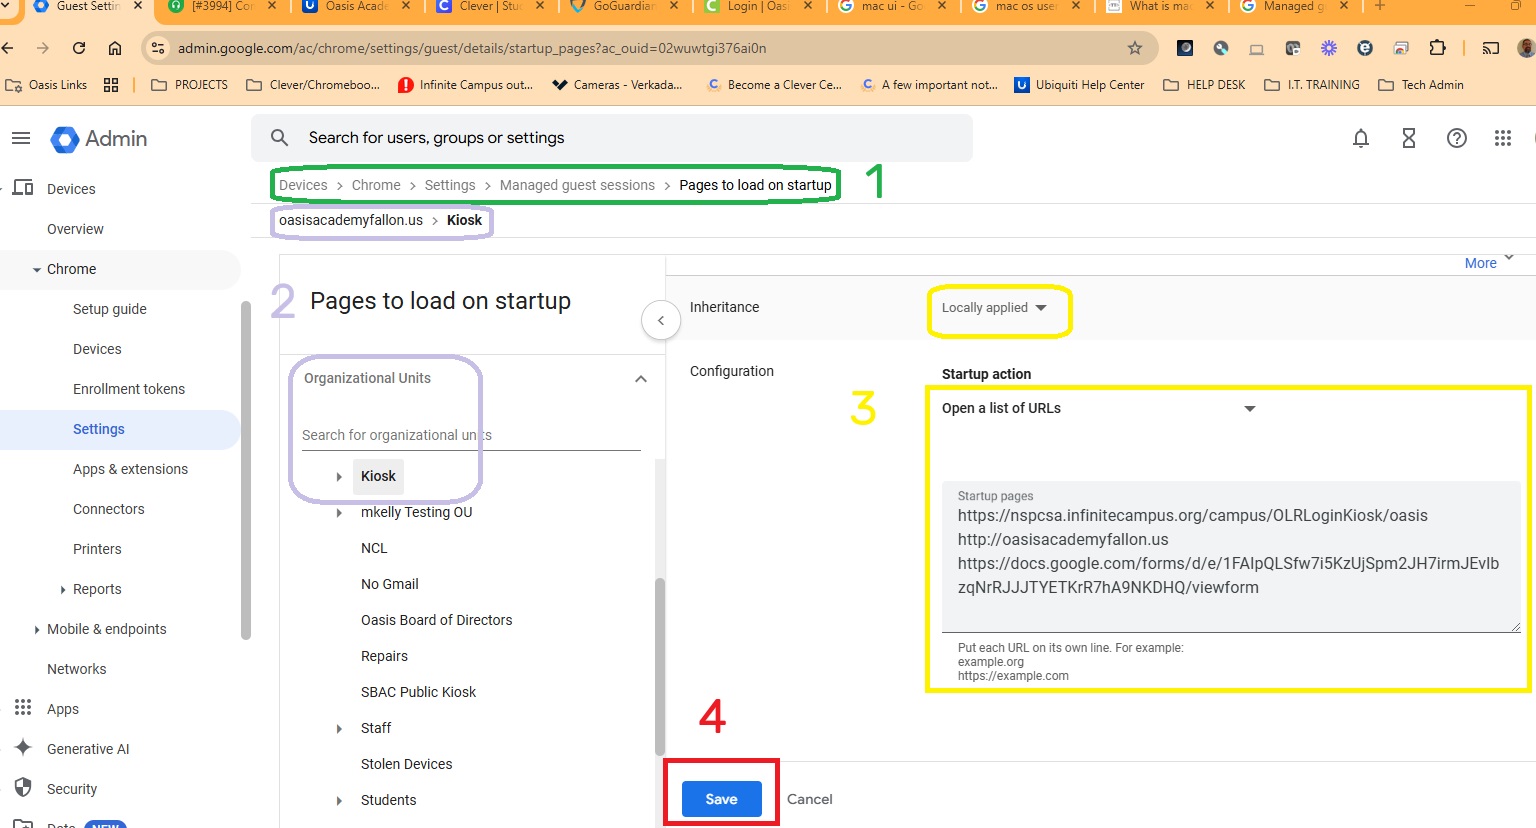Open Apps & extensions in sidebar
Image resolution: width=1536 pixels, height=828 pixels.
(130, 469)
